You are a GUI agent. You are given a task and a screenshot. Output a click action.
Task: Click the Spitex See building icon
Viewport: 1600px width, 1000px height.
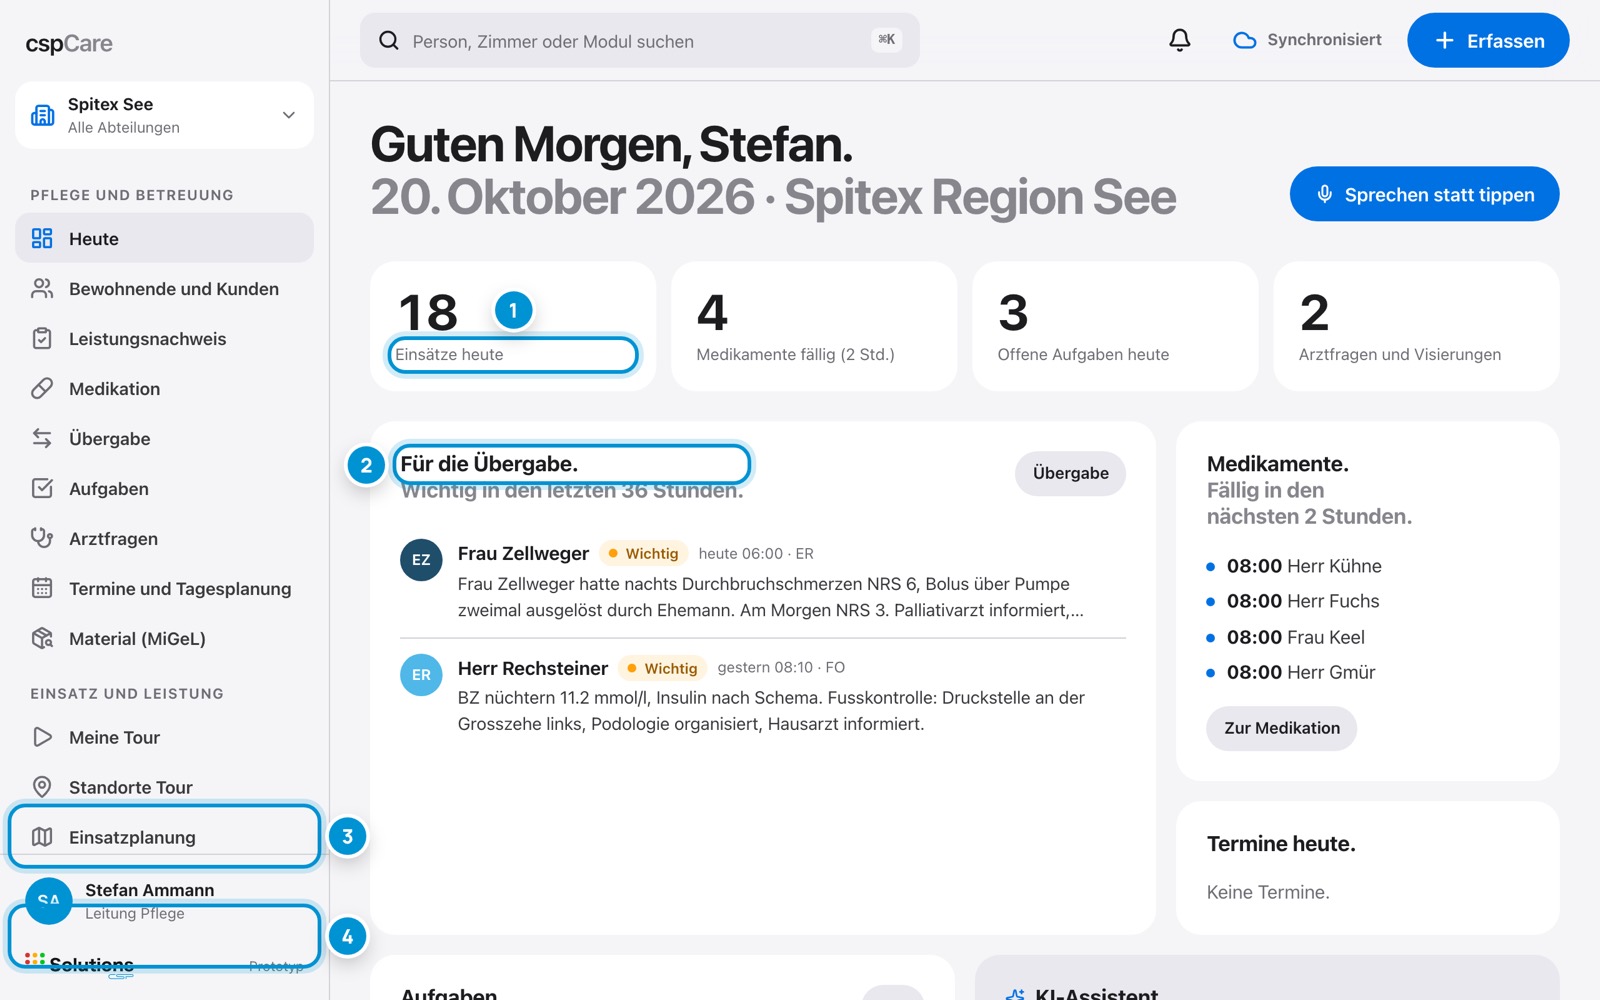coord(43,115)
